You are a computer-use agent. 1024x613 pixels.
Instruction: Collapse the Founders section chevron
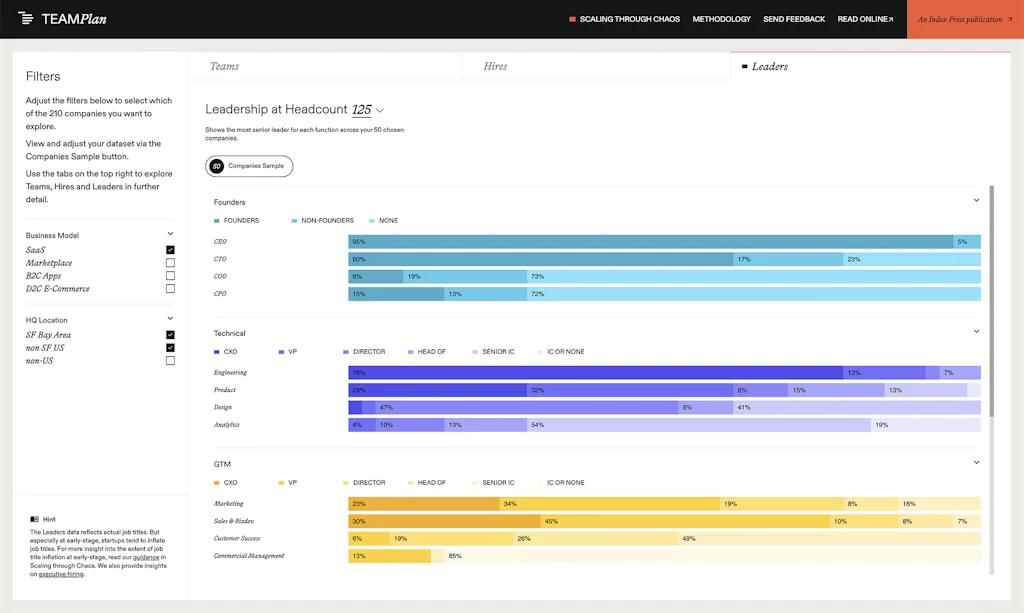(977, 200)
